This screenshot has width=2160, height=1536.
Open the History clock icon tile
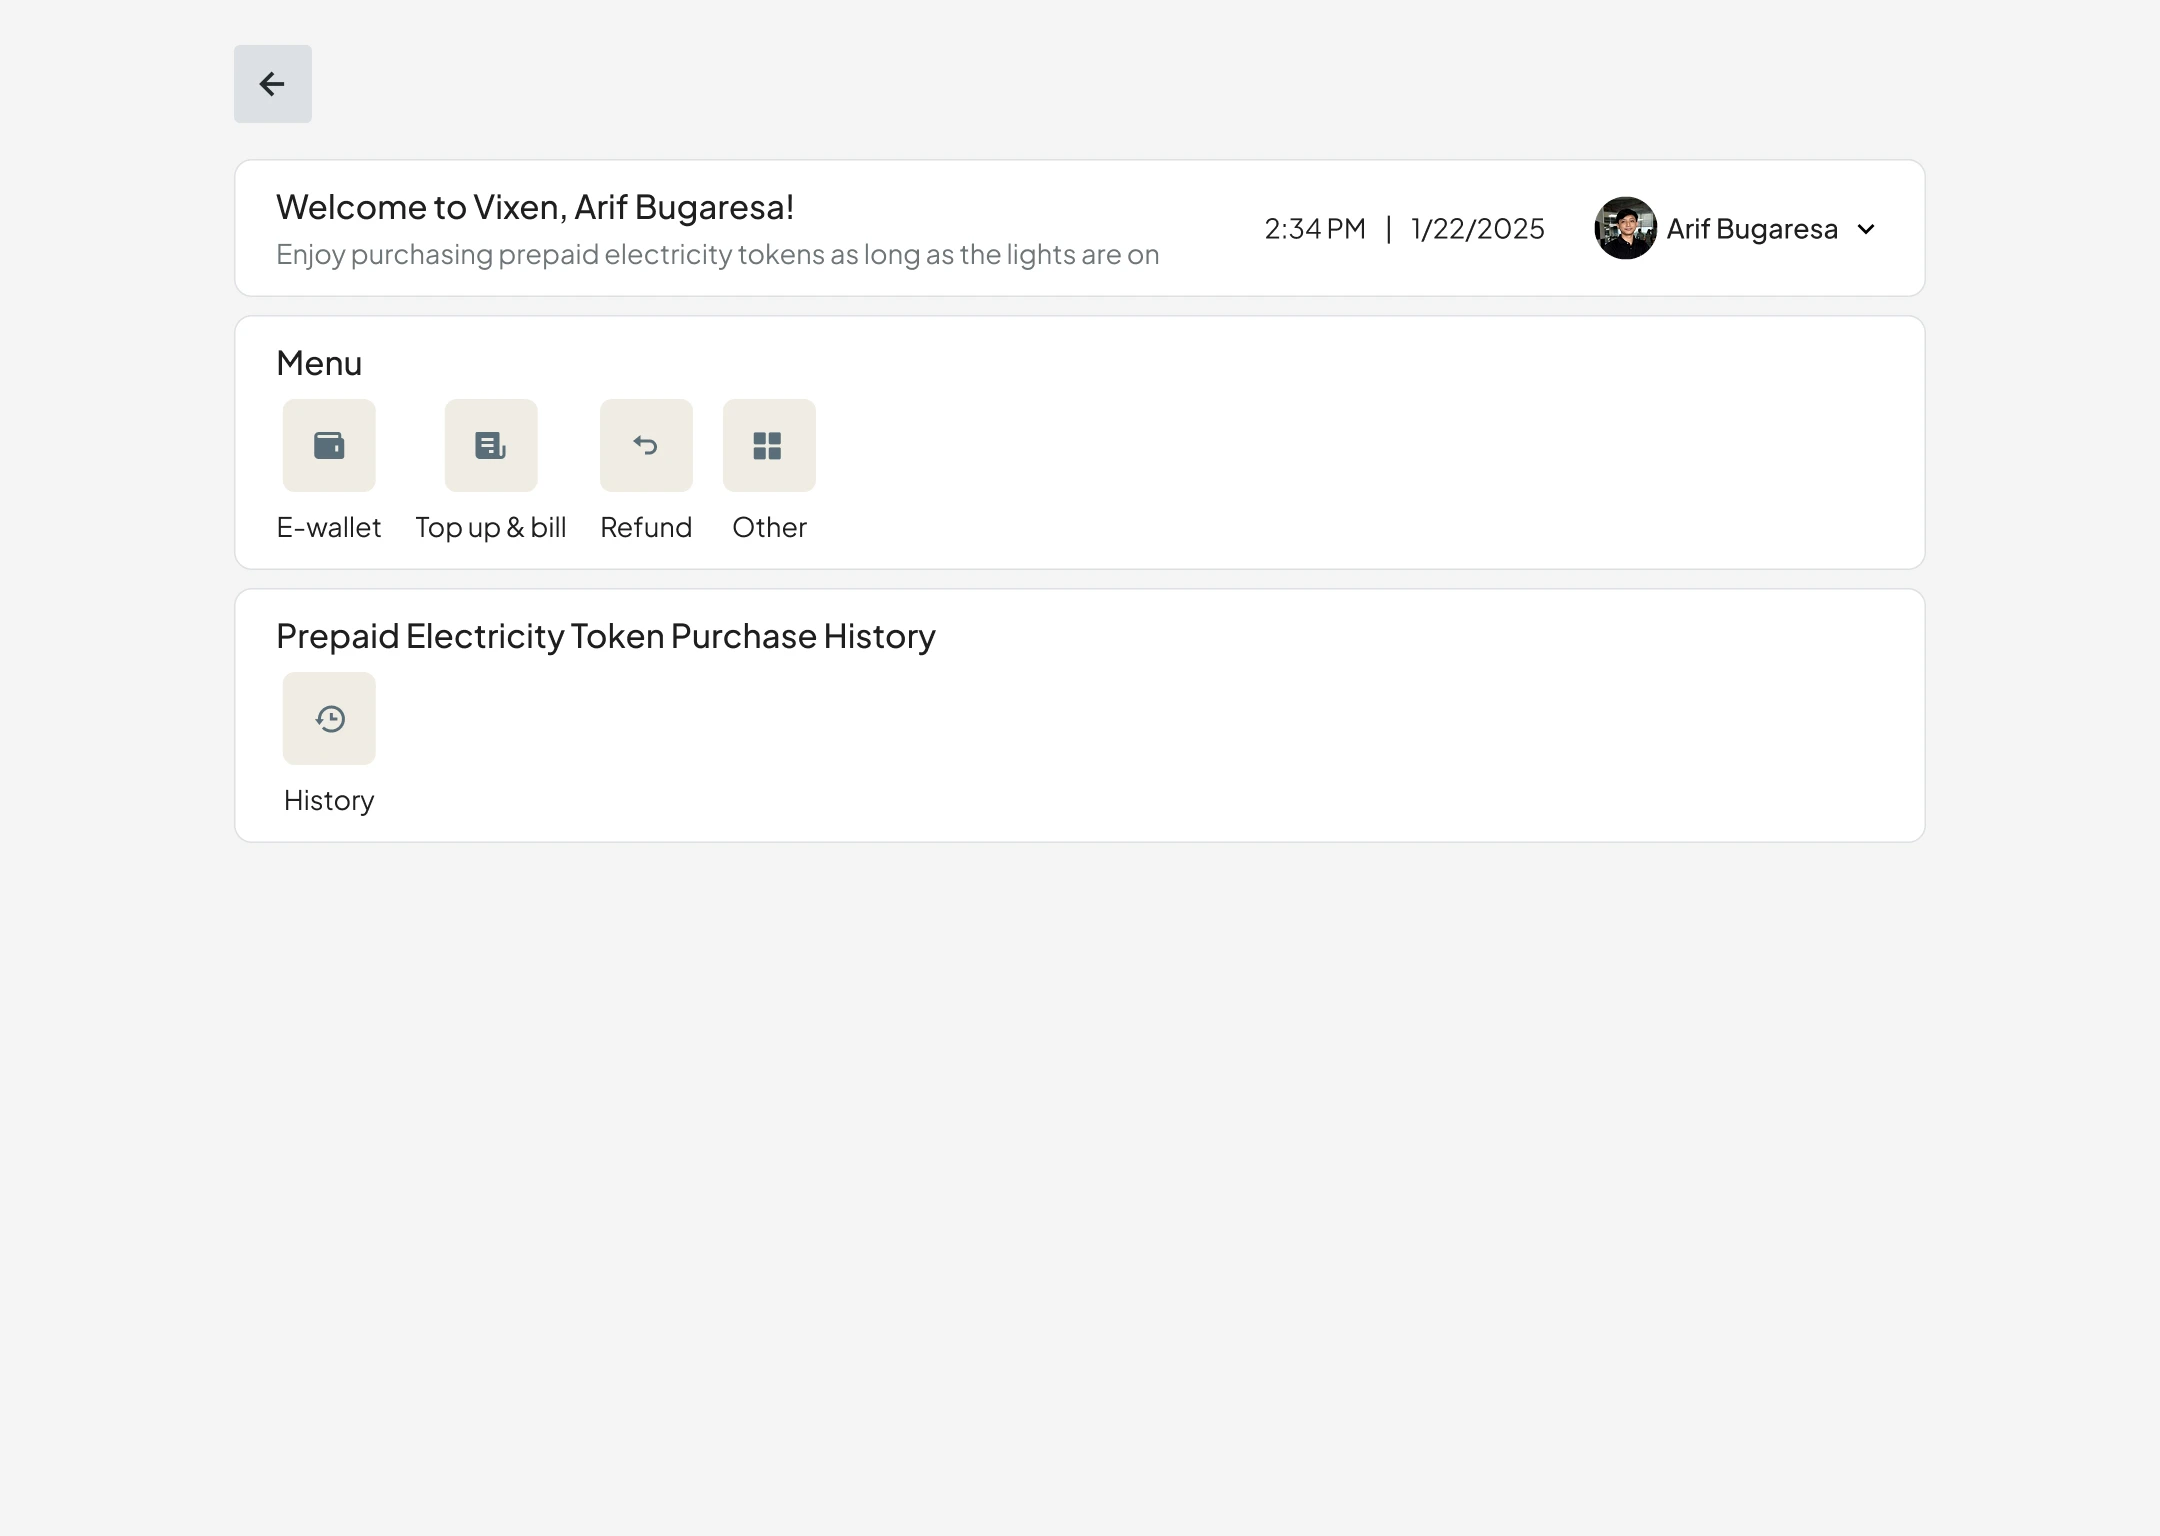click(329, 719)
